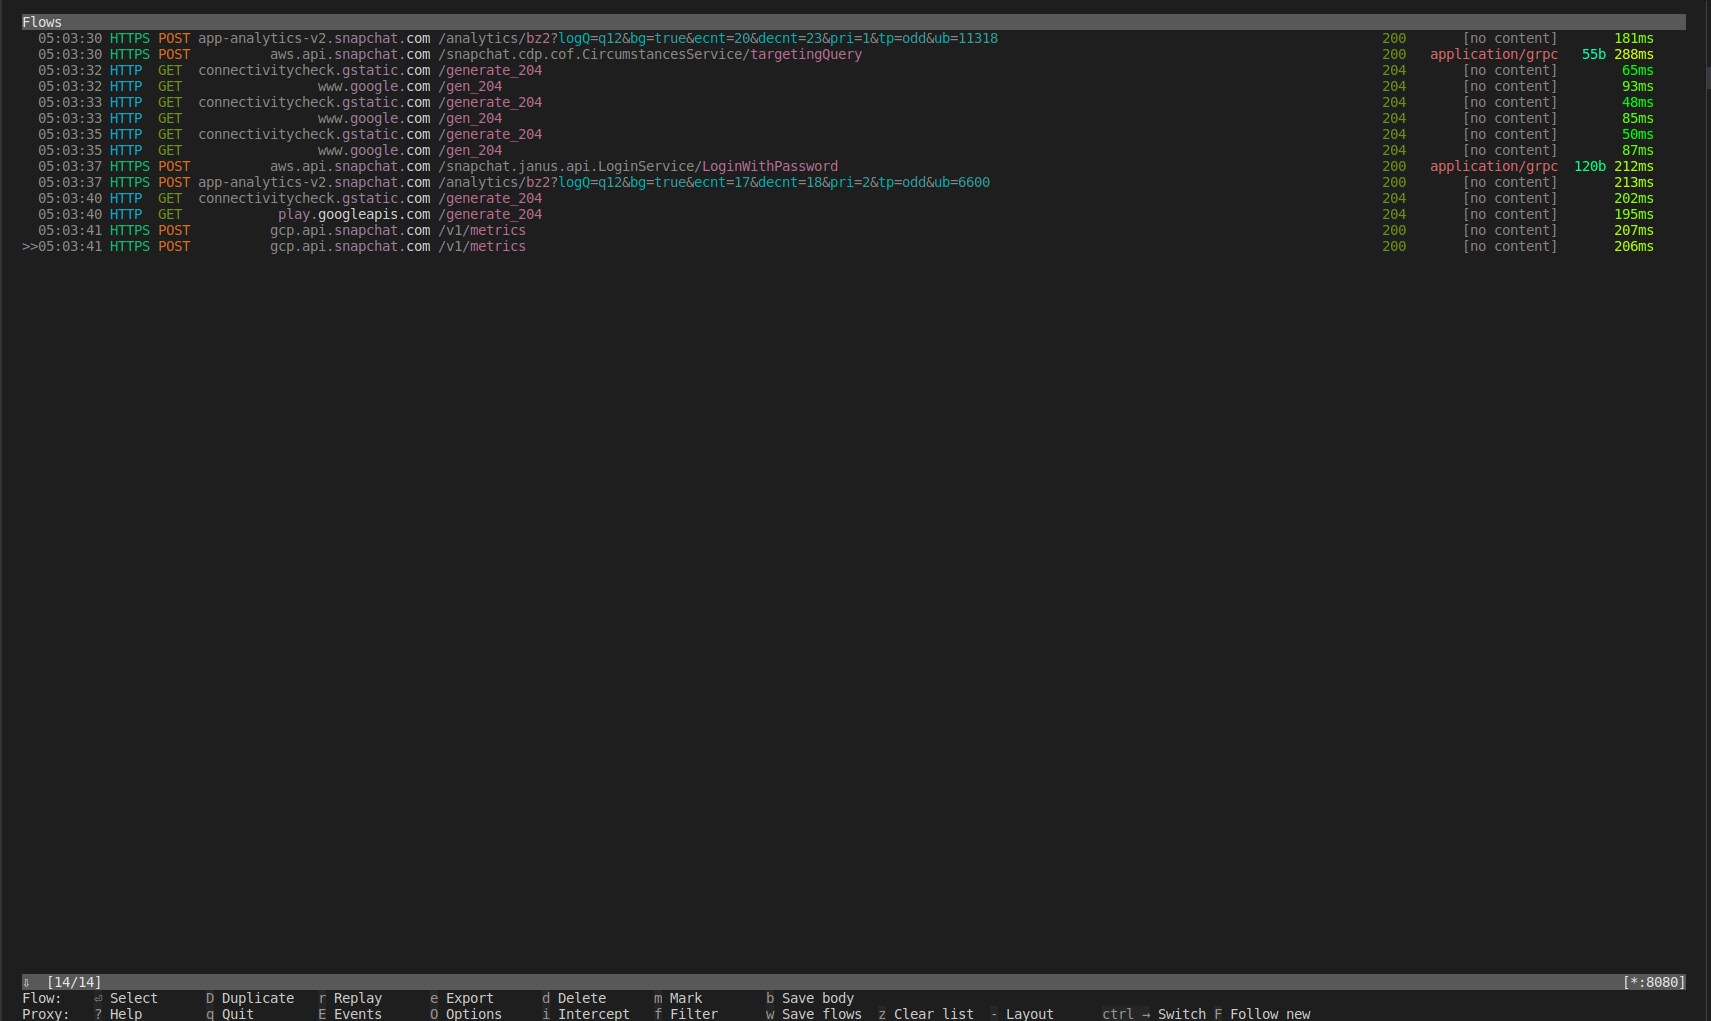Click the [*:8080] listening port indicator
1711x1021 pixels.
click(x=1653, y=982)
